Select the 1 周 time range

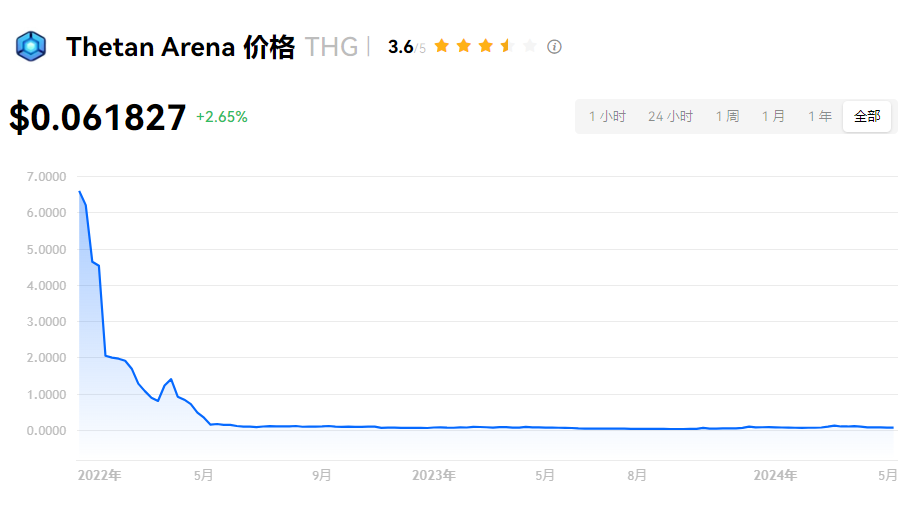point(727,117)
